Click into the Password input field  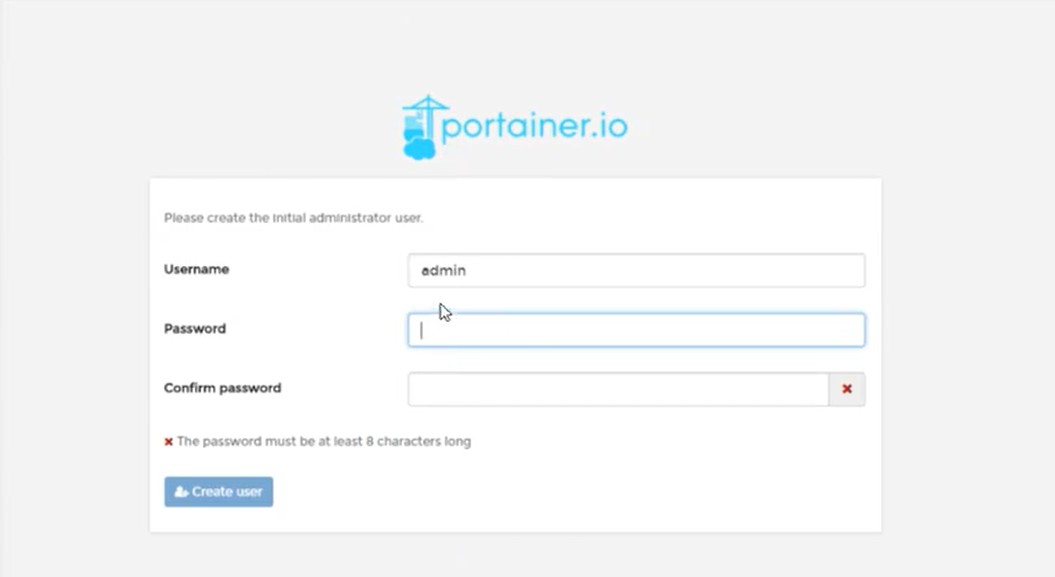pyautogui.click(x=636, y=330)
